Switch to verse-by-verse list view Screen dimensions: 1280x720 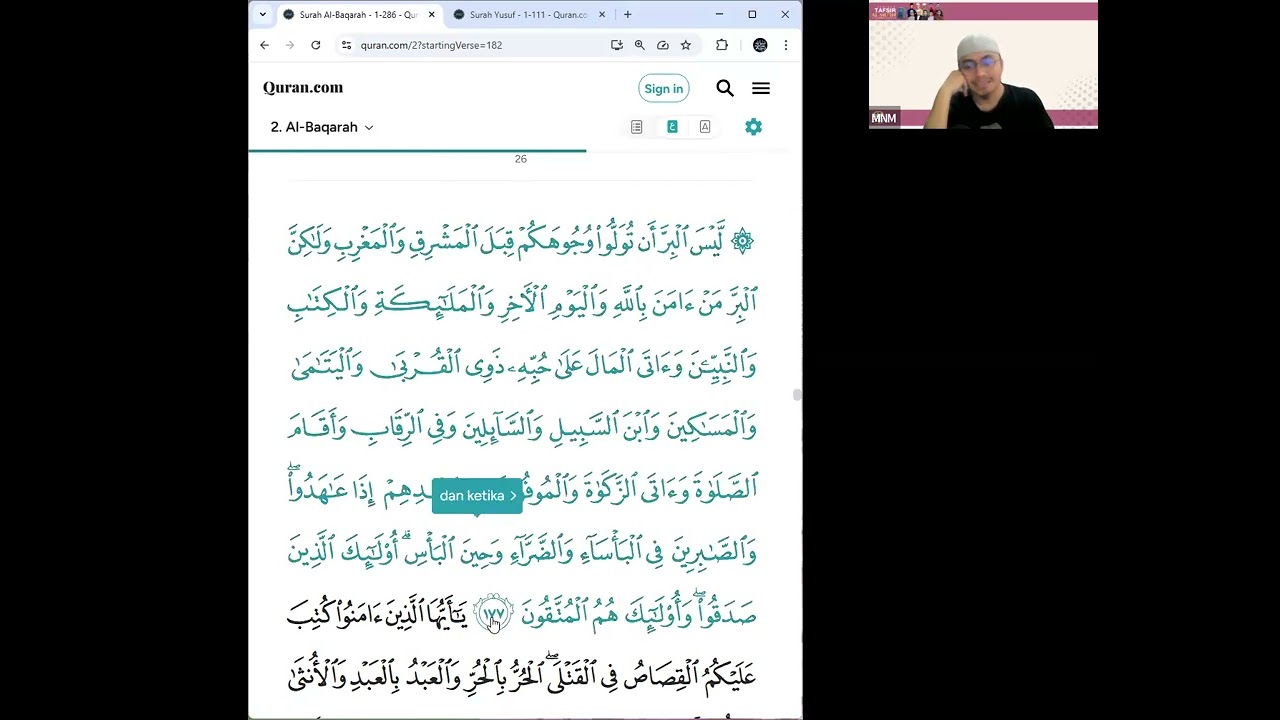(x=637, y=127)
